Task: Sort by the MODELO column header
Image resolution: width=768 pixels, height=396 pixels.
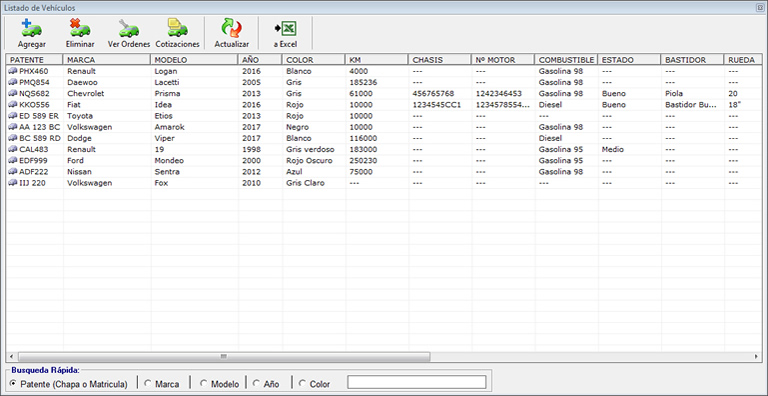Action: point(194,60)
